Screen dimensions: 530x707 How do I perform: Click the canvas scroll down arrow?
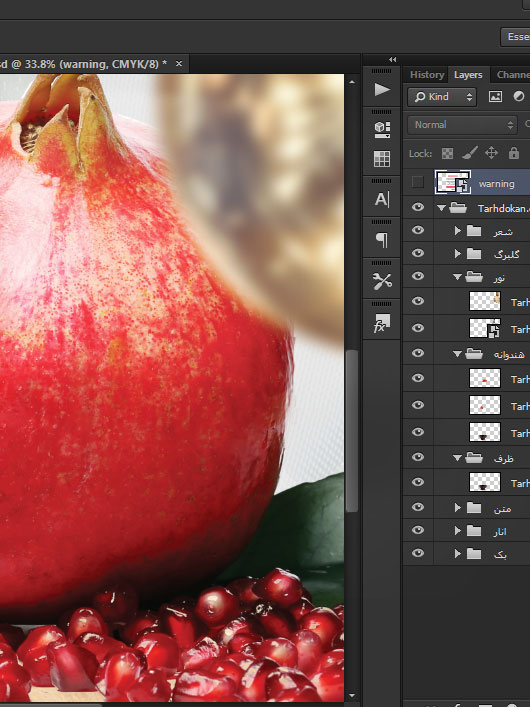coord(352,696)
